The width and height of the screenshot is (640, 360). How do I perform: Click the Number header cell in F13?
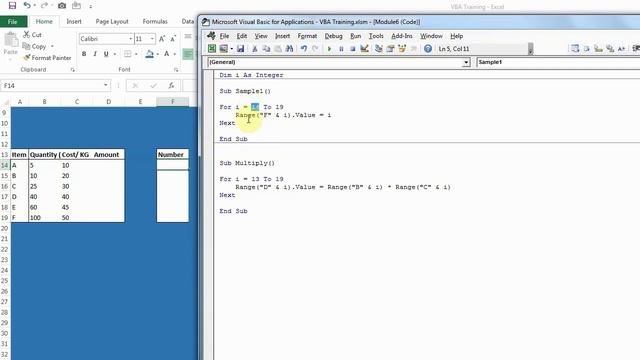tap(173, 154)
